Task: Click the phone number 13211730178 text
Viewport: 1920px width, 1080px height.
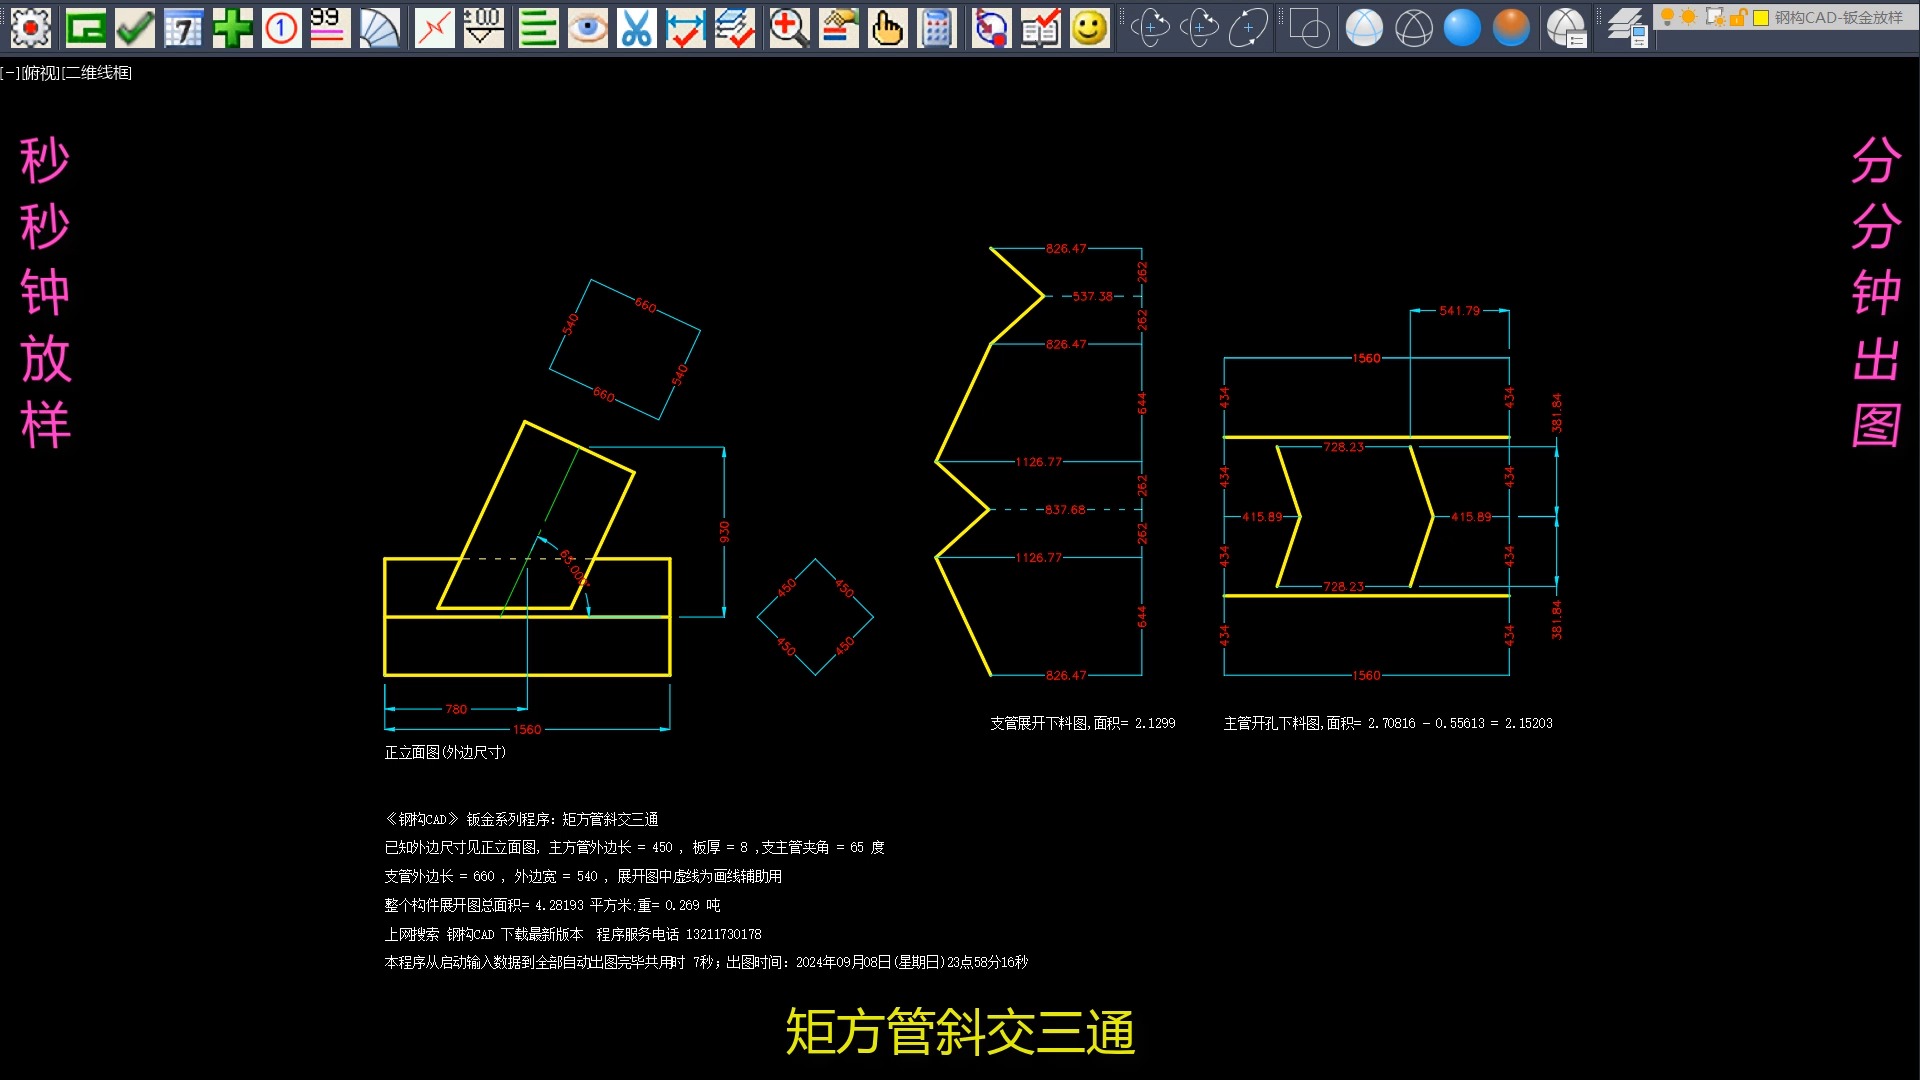Action: pyautogui.click(x=727, y=934)
